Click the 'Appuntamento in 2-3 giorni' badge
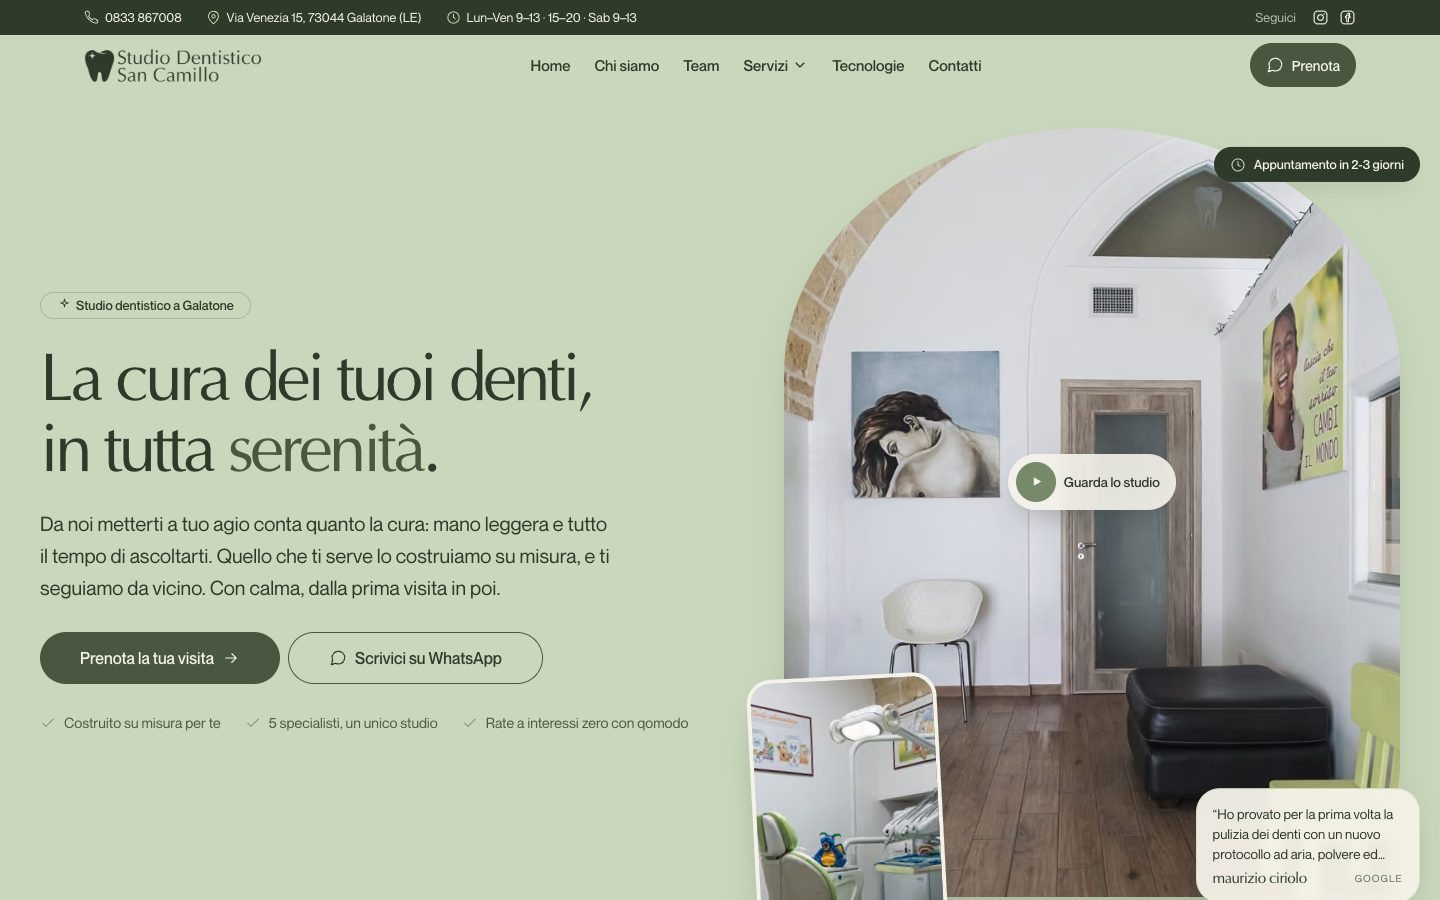The height and width of the screenshot is (900, 1440). 1317,165
